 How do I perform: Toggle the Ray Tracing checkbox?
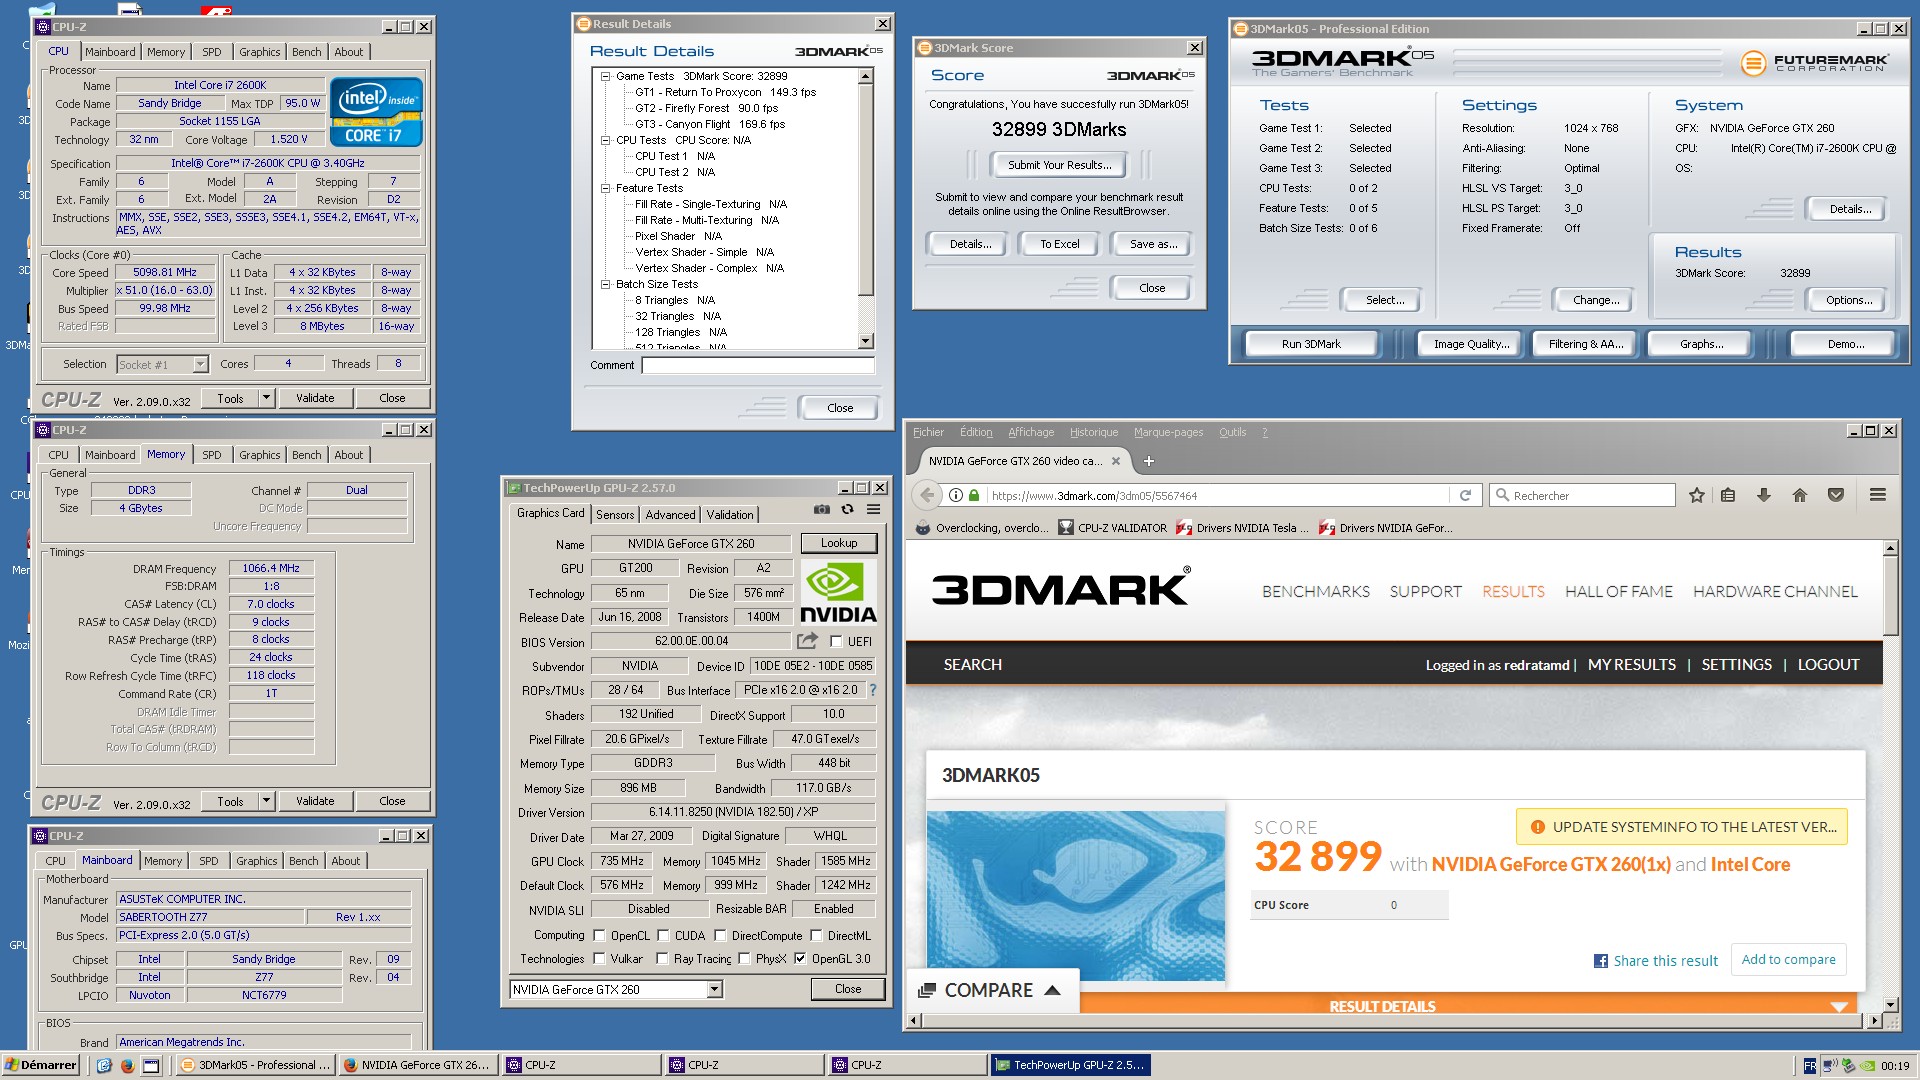[x=662, y=959]
